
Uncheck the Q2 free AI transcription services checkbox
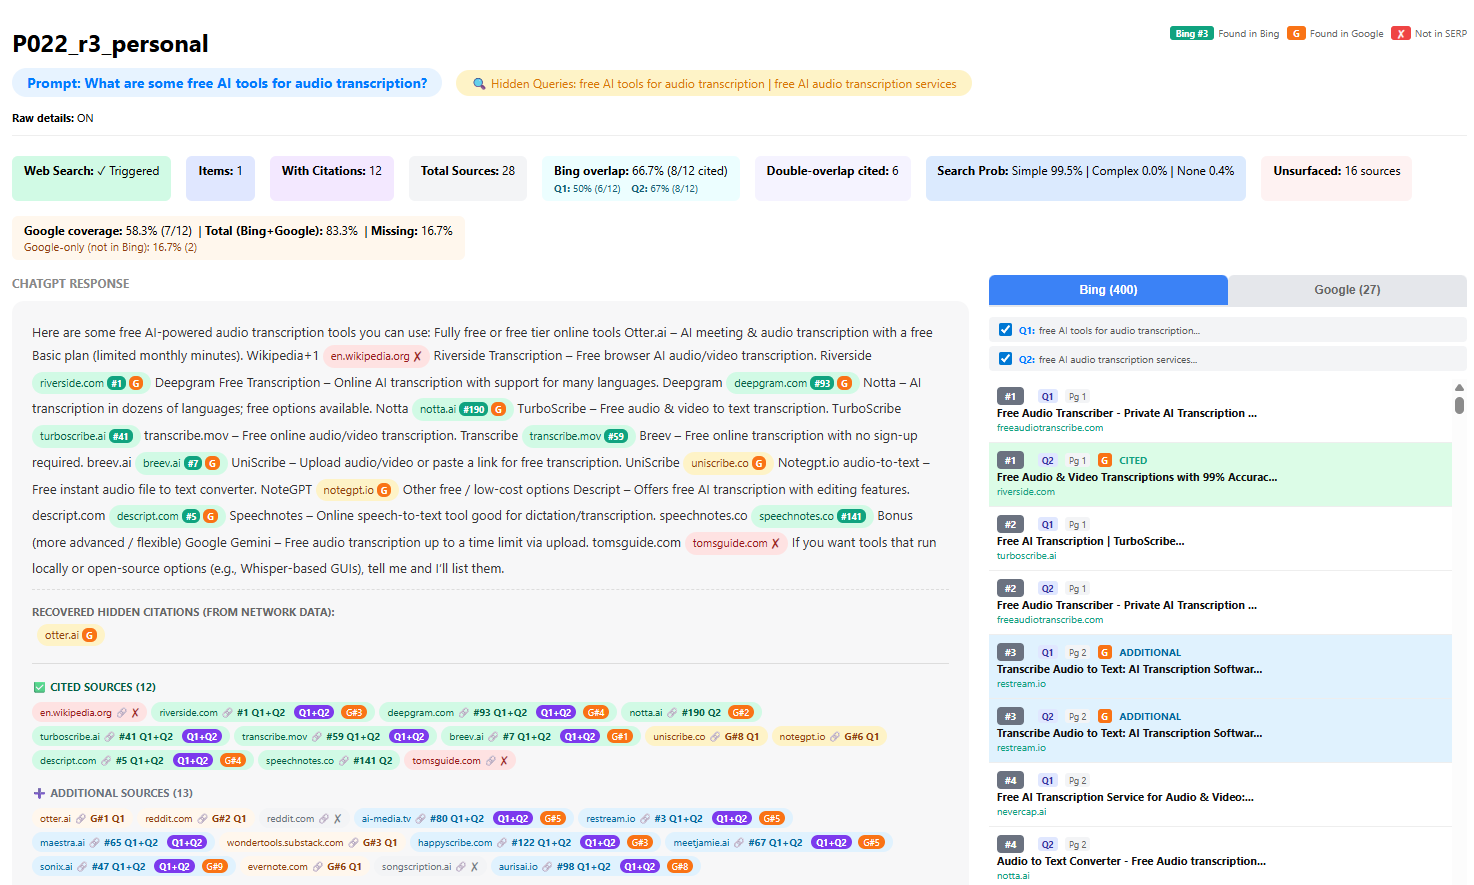[1005, 359]
